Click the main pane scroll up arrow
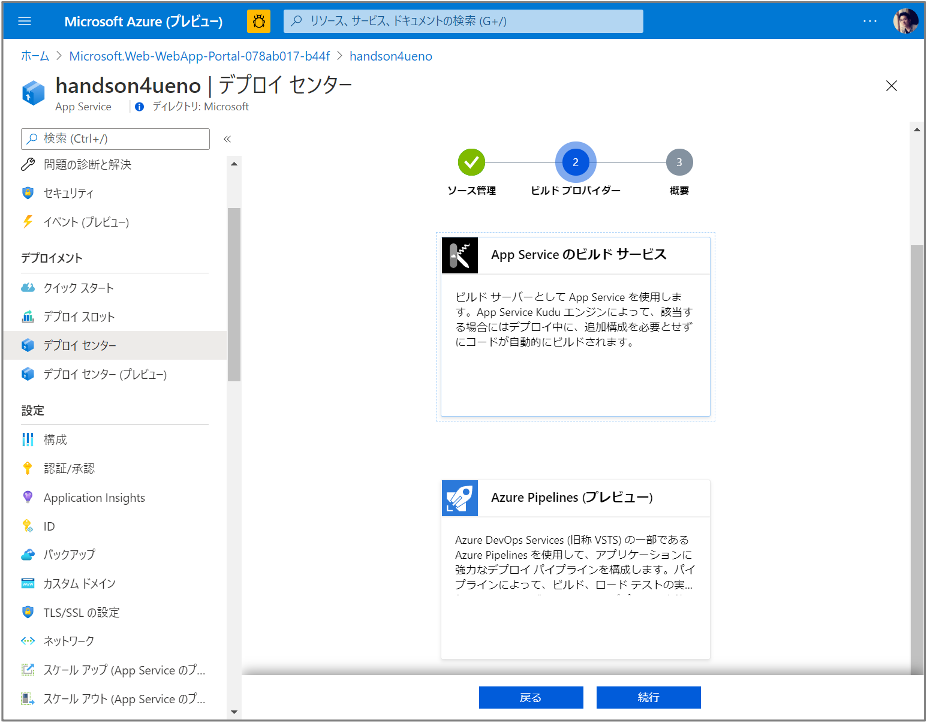 [917, 129]
